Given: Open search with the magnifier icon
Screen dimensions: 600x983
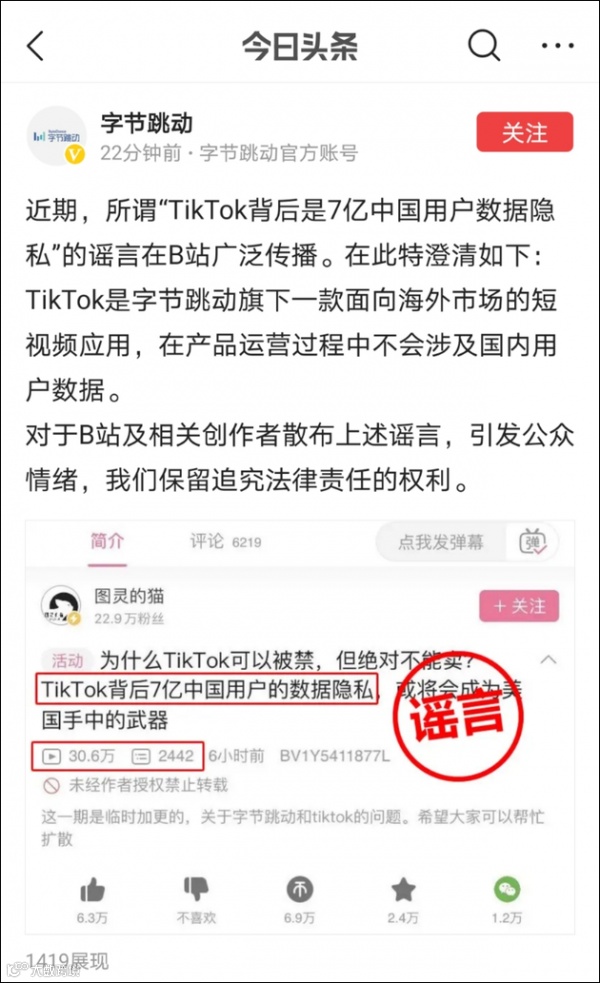Looking at the screenshot, I should click(485, 45).
